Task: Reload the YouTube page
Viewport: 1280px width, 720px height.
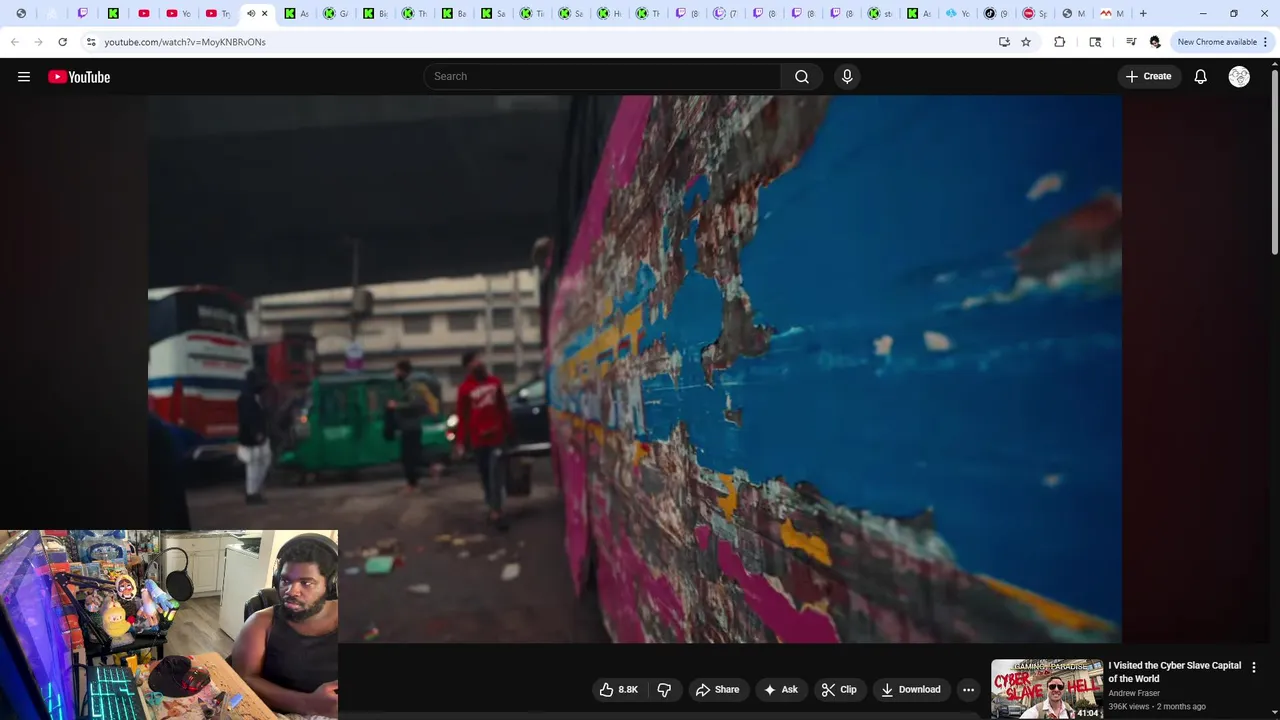Action: coord(62,42)
